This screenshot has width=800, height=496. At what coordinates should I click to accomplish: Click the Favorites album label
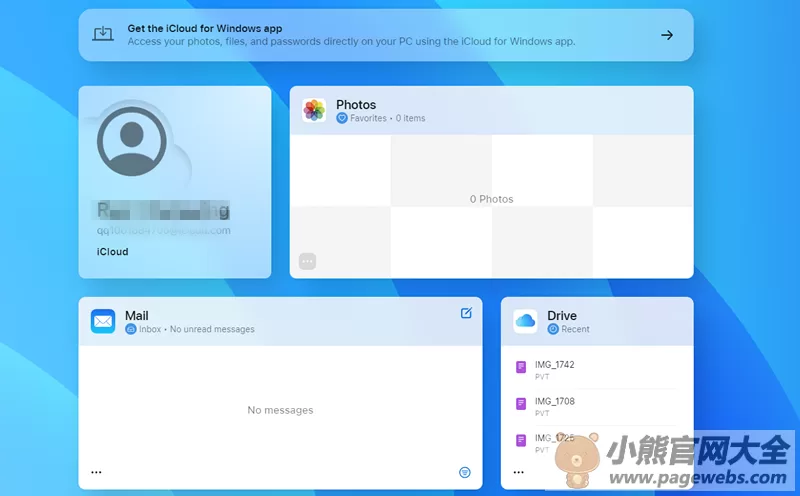tap(368, 118)
